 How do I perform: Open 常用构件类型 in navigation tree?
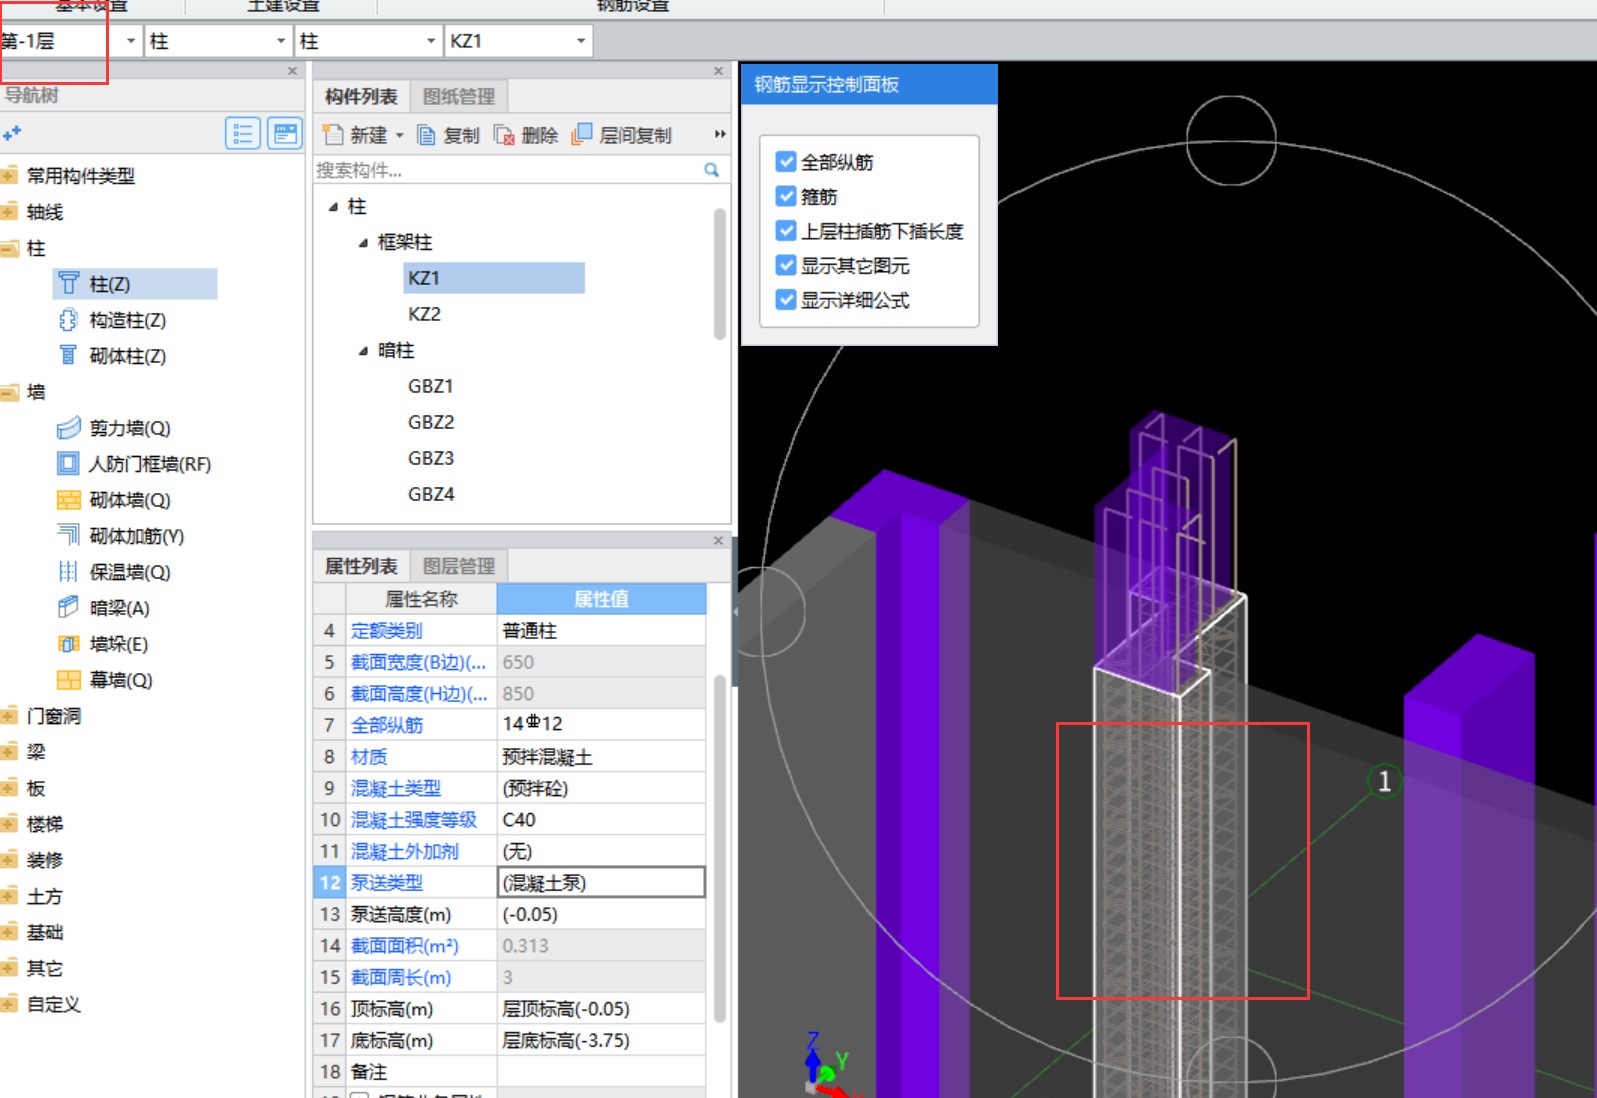[80, 176]
